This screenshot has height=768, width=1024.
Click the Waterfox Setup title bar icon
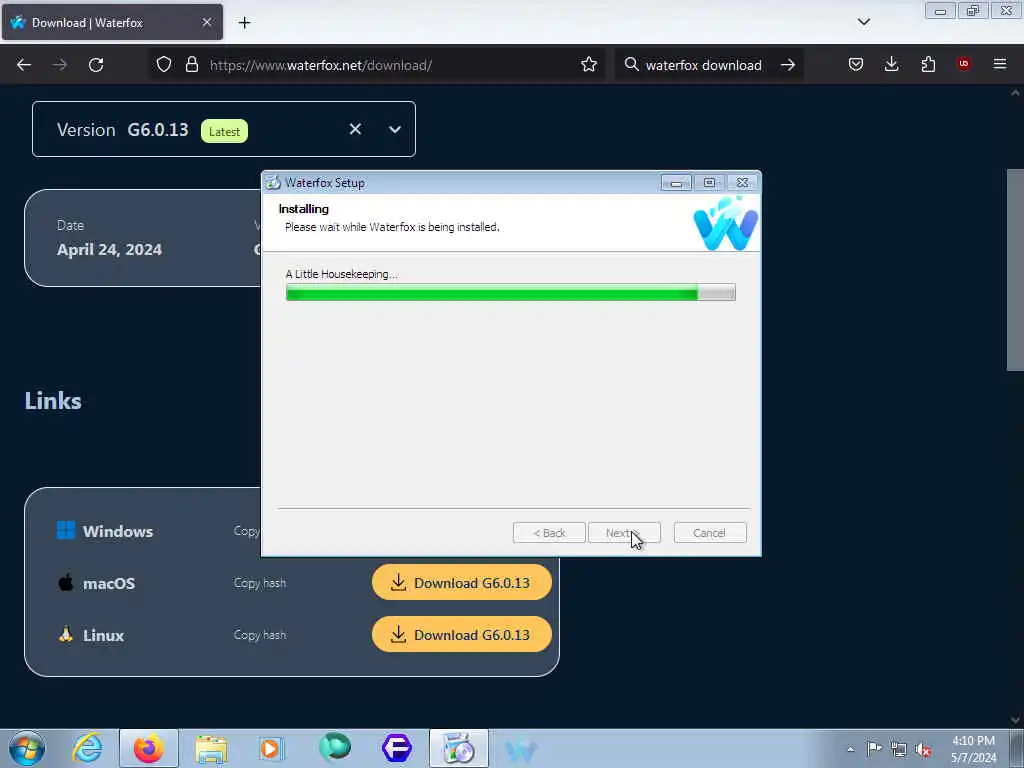click(274, 183)
